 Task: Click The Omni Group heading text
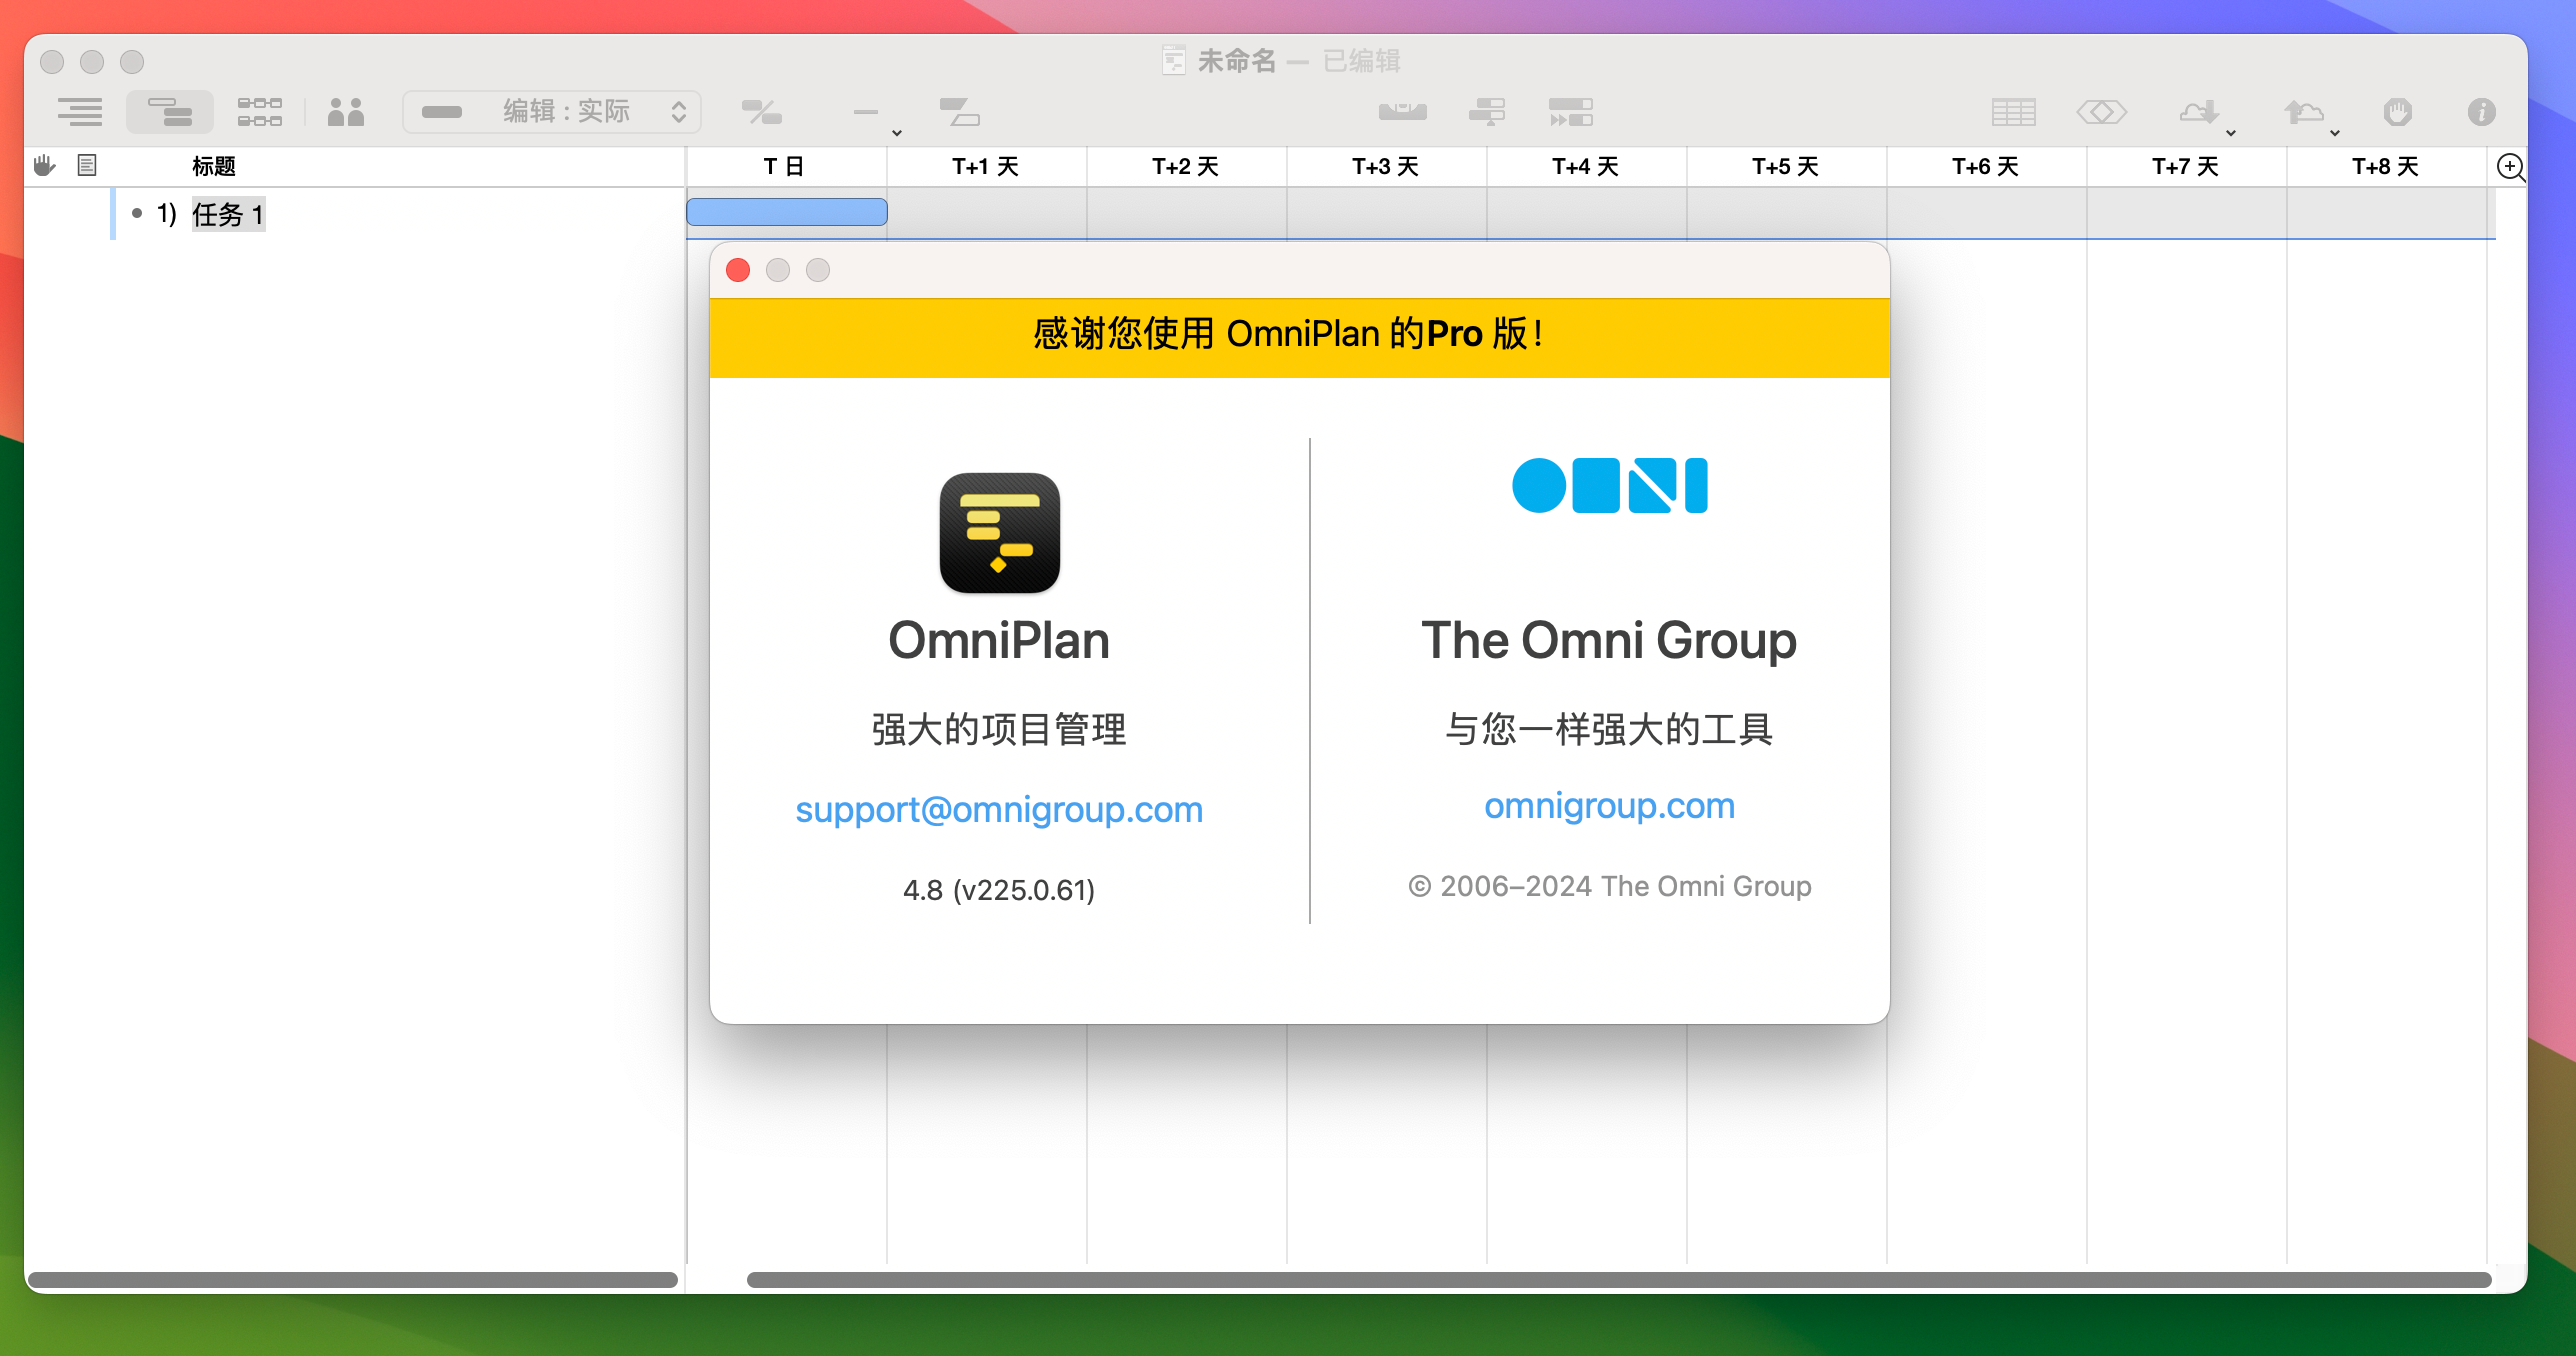(x=1609, y=640)
